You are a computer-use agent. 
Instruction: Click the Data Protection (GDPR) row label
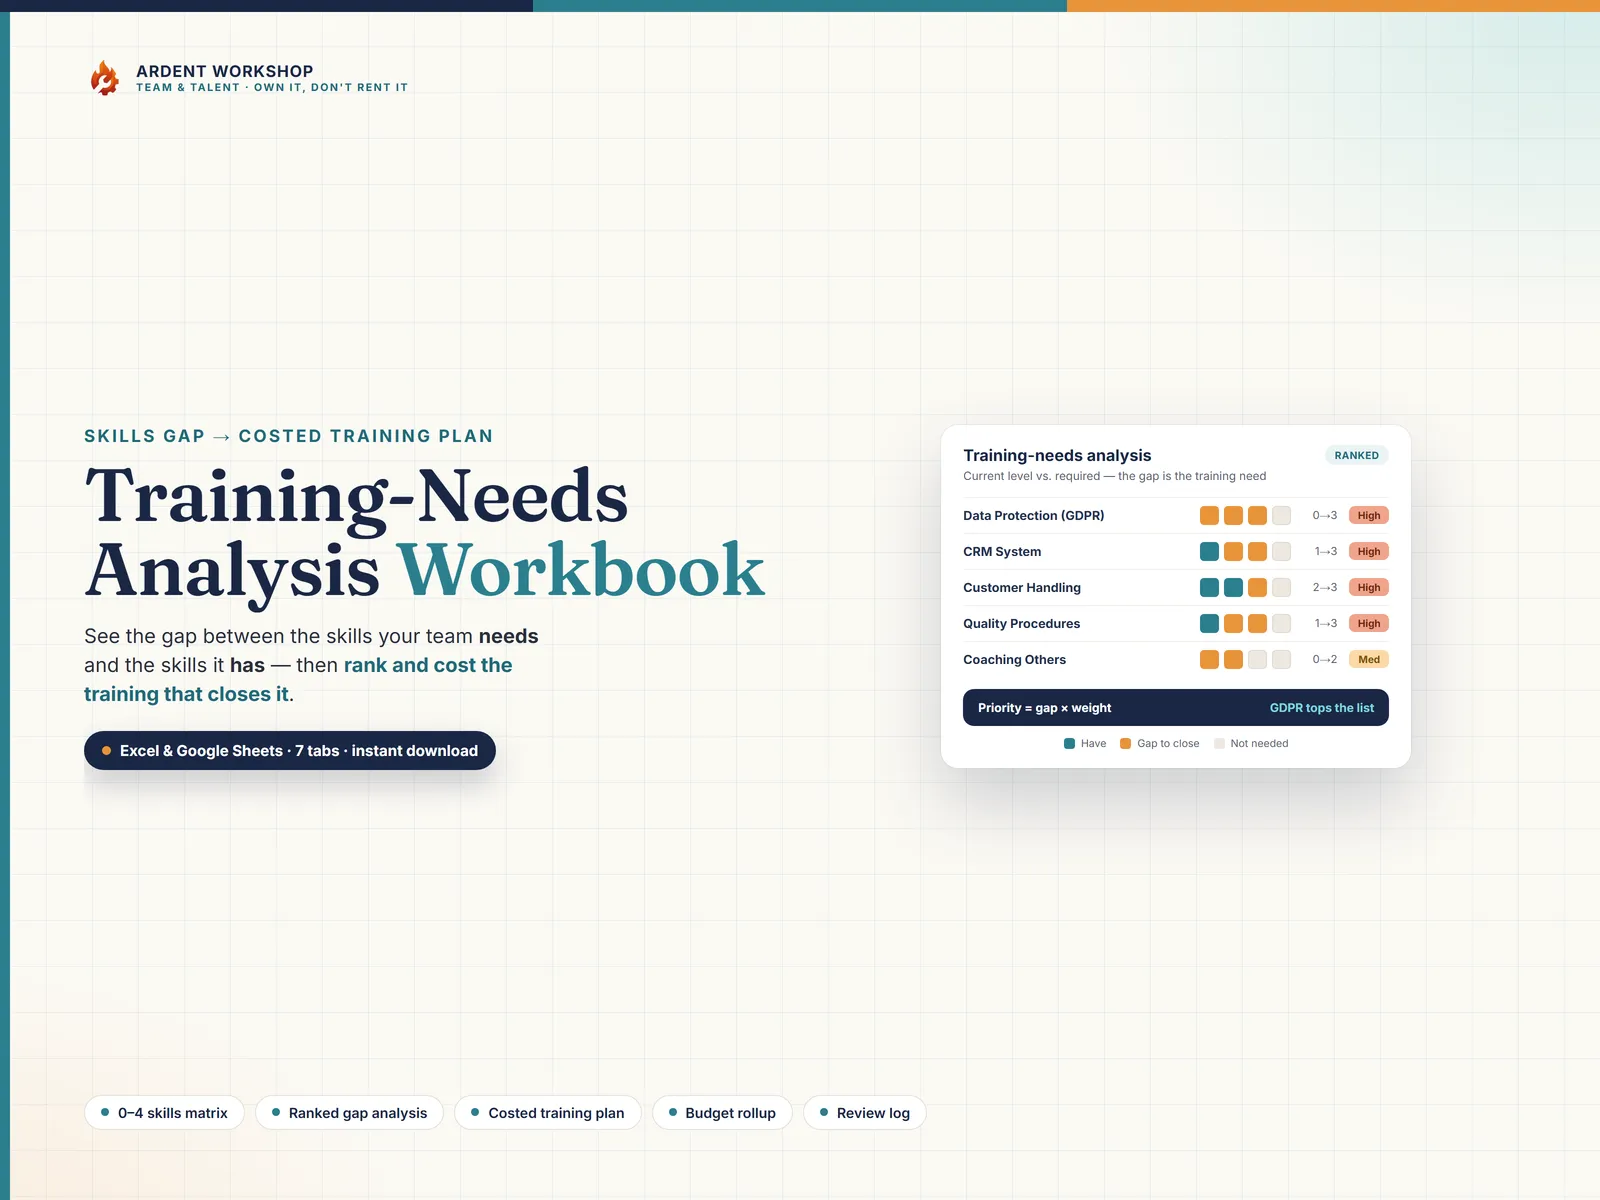point(1034,516)
